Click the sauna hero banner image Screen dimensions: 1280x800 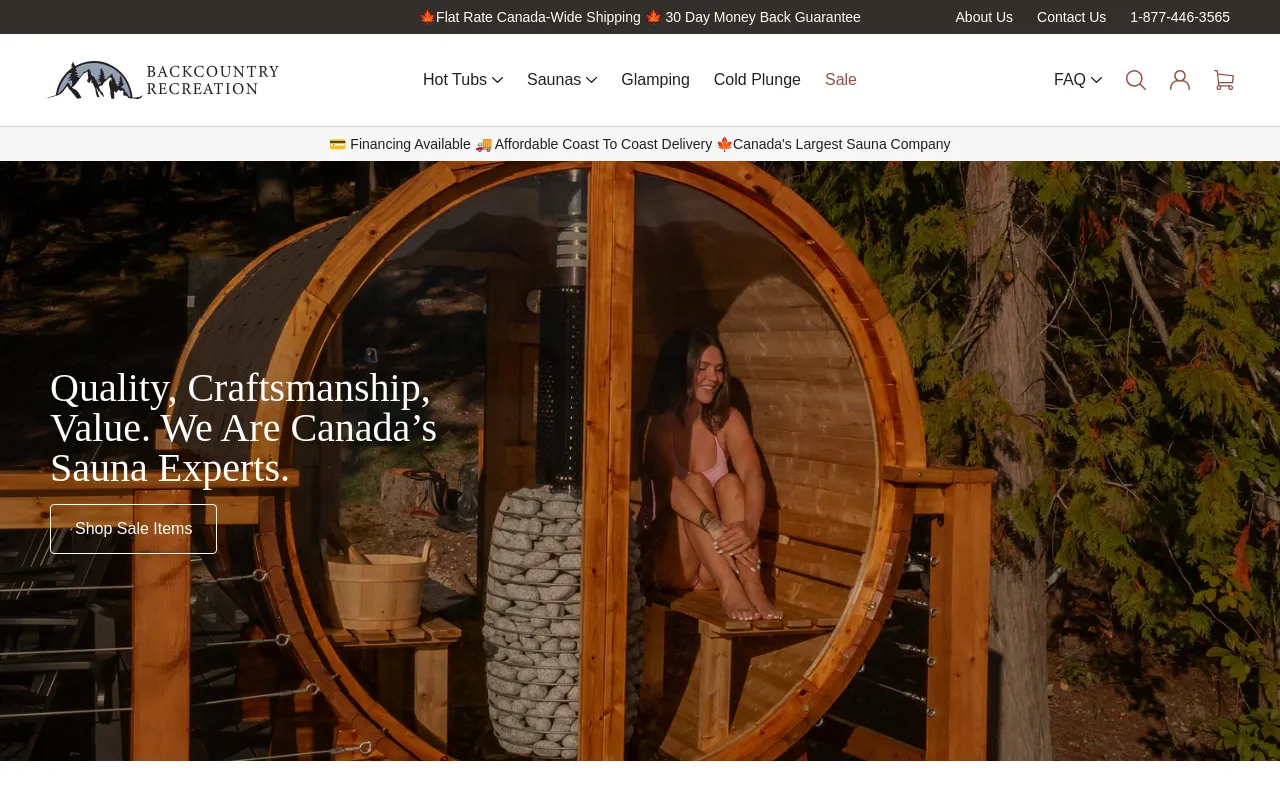640,461
